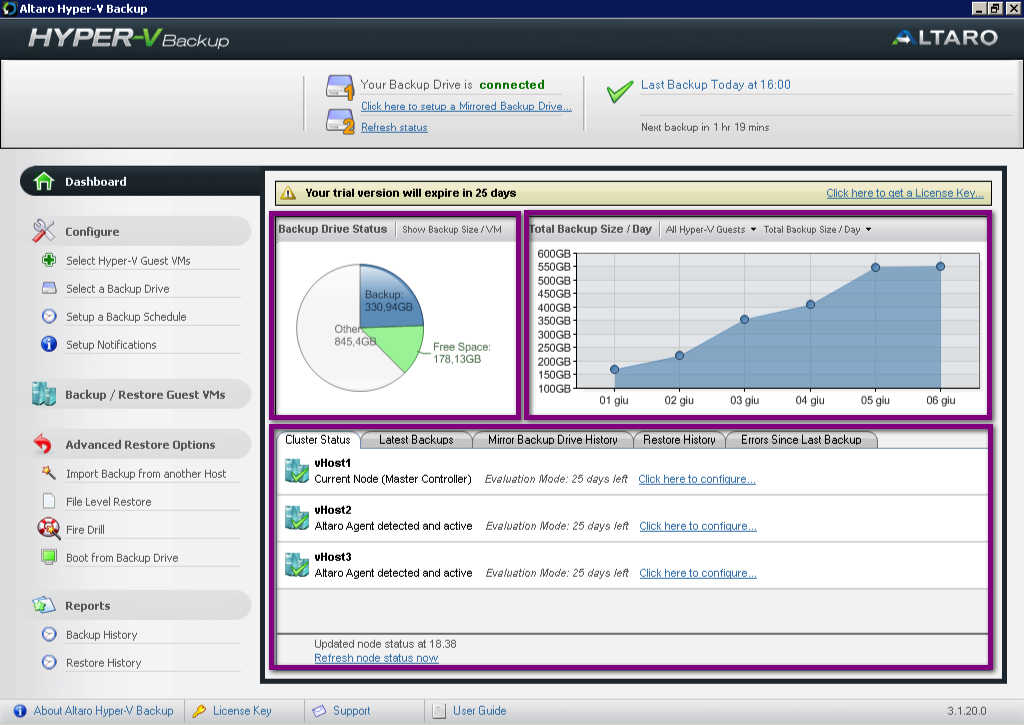The height and width of the screenshot is (725, 1024).
Task: Click the drive icon beside Select a Backup Drive
Action: coord(49,288)
